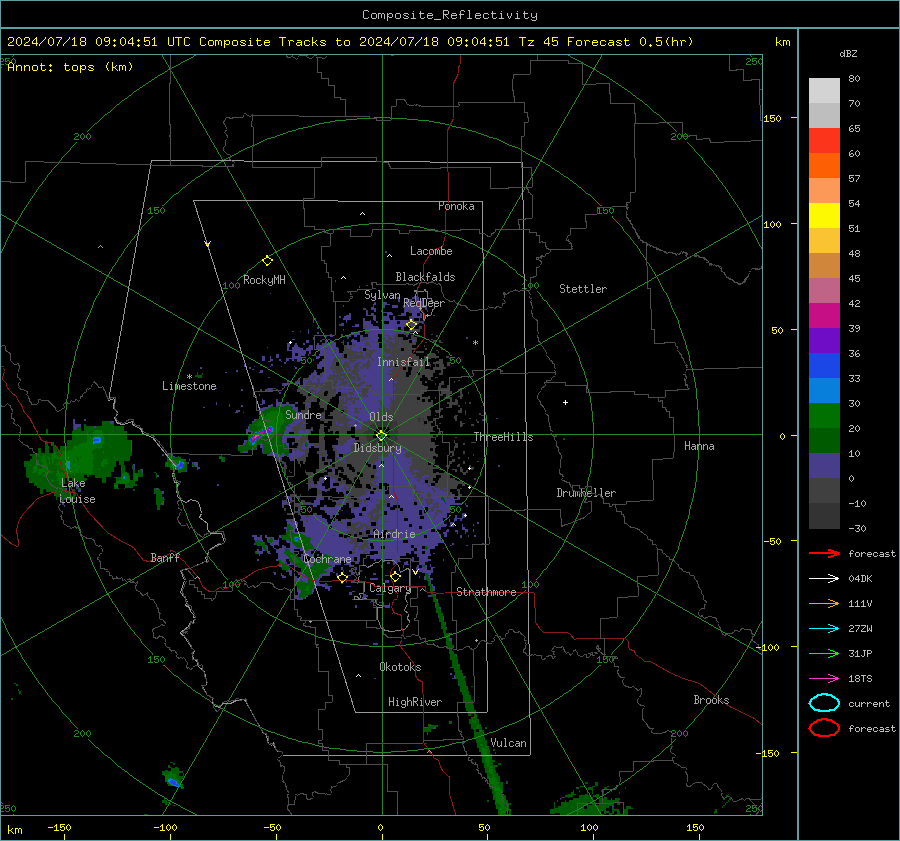900x841 pixels.
Task: Click the magenta 18TS arrow in legend
Action: [x=824, y=679]
